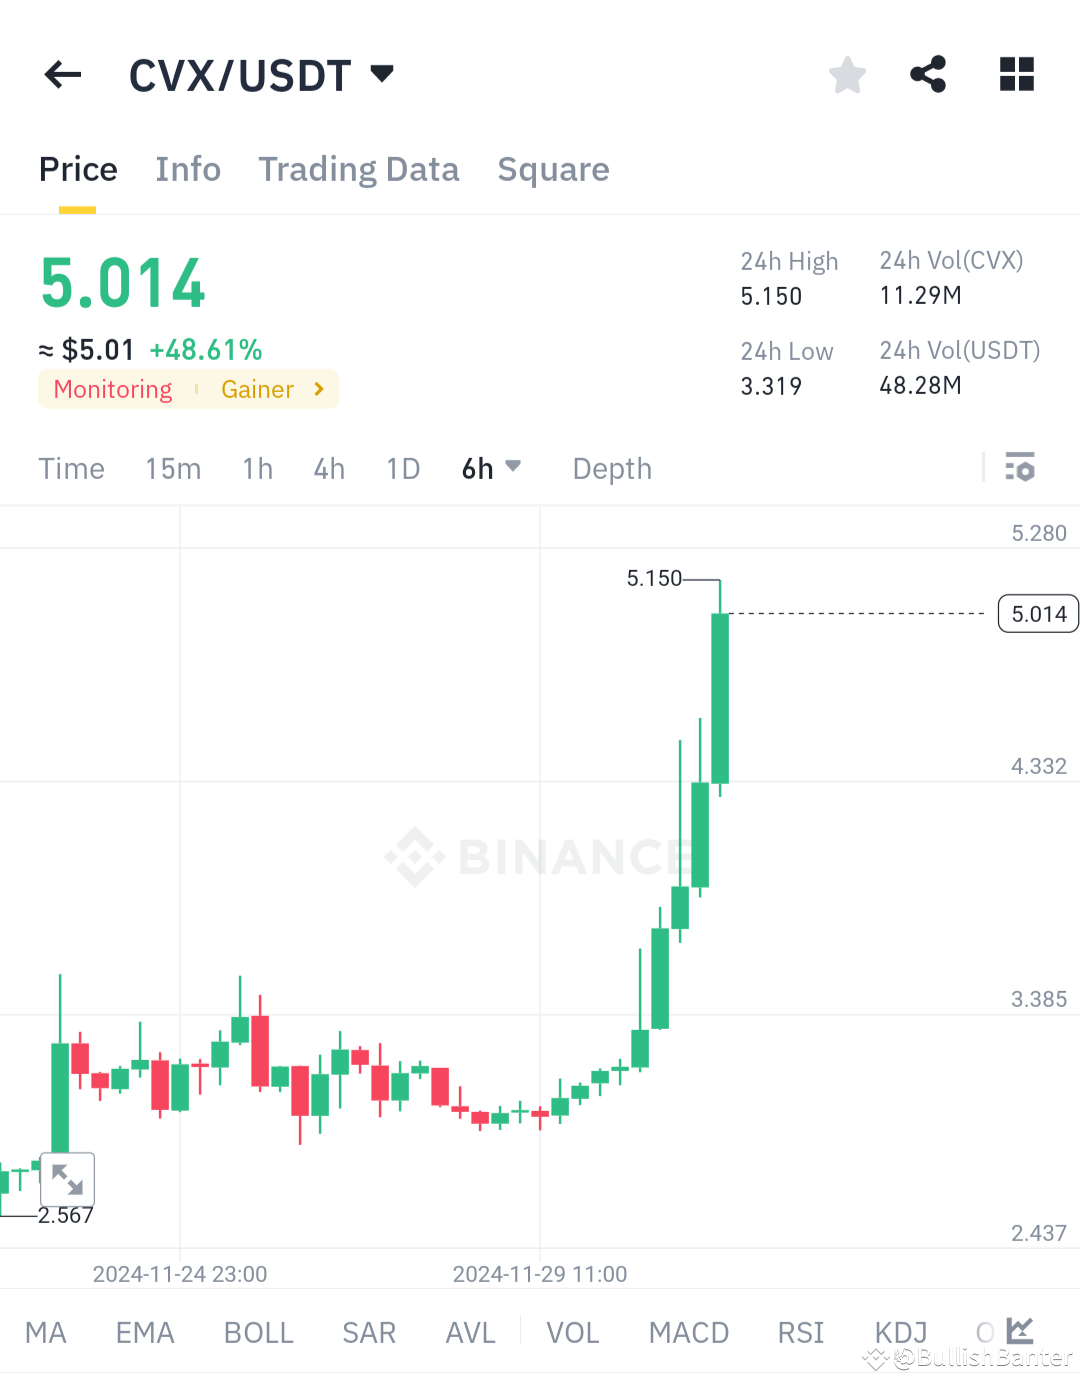
Task: Select the MACD indicator
Action: [x=689, y=1331]
